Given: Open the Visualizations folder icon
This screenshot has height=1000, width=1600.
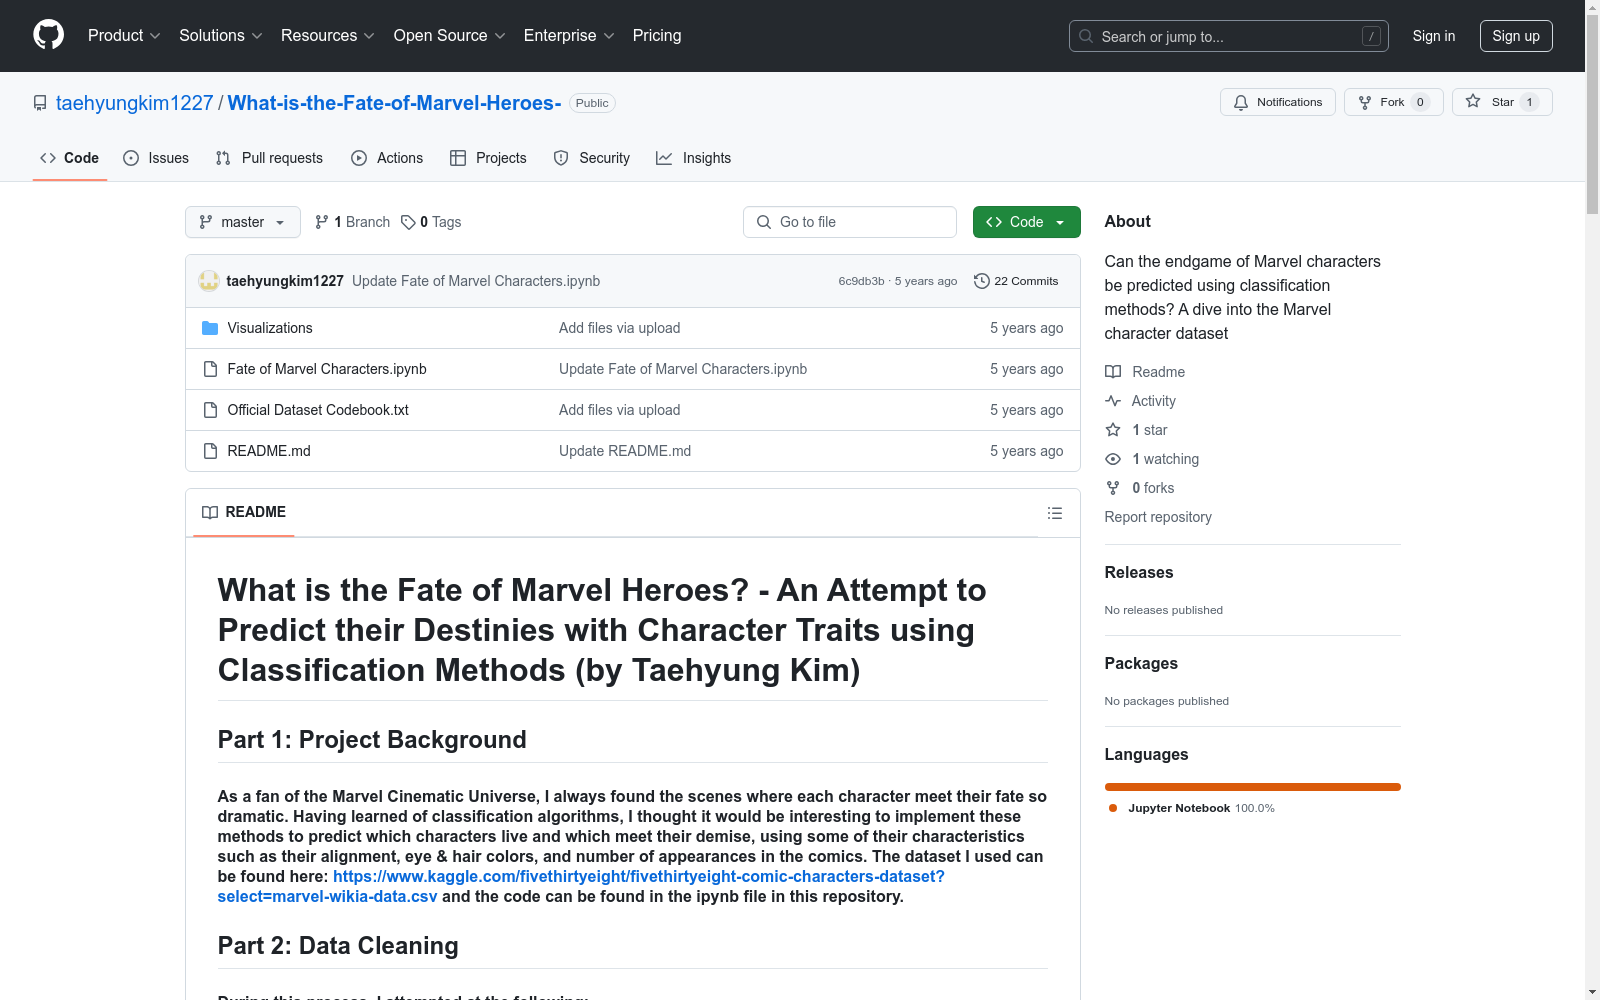Looking at the screenshot, I should (210, 328).
